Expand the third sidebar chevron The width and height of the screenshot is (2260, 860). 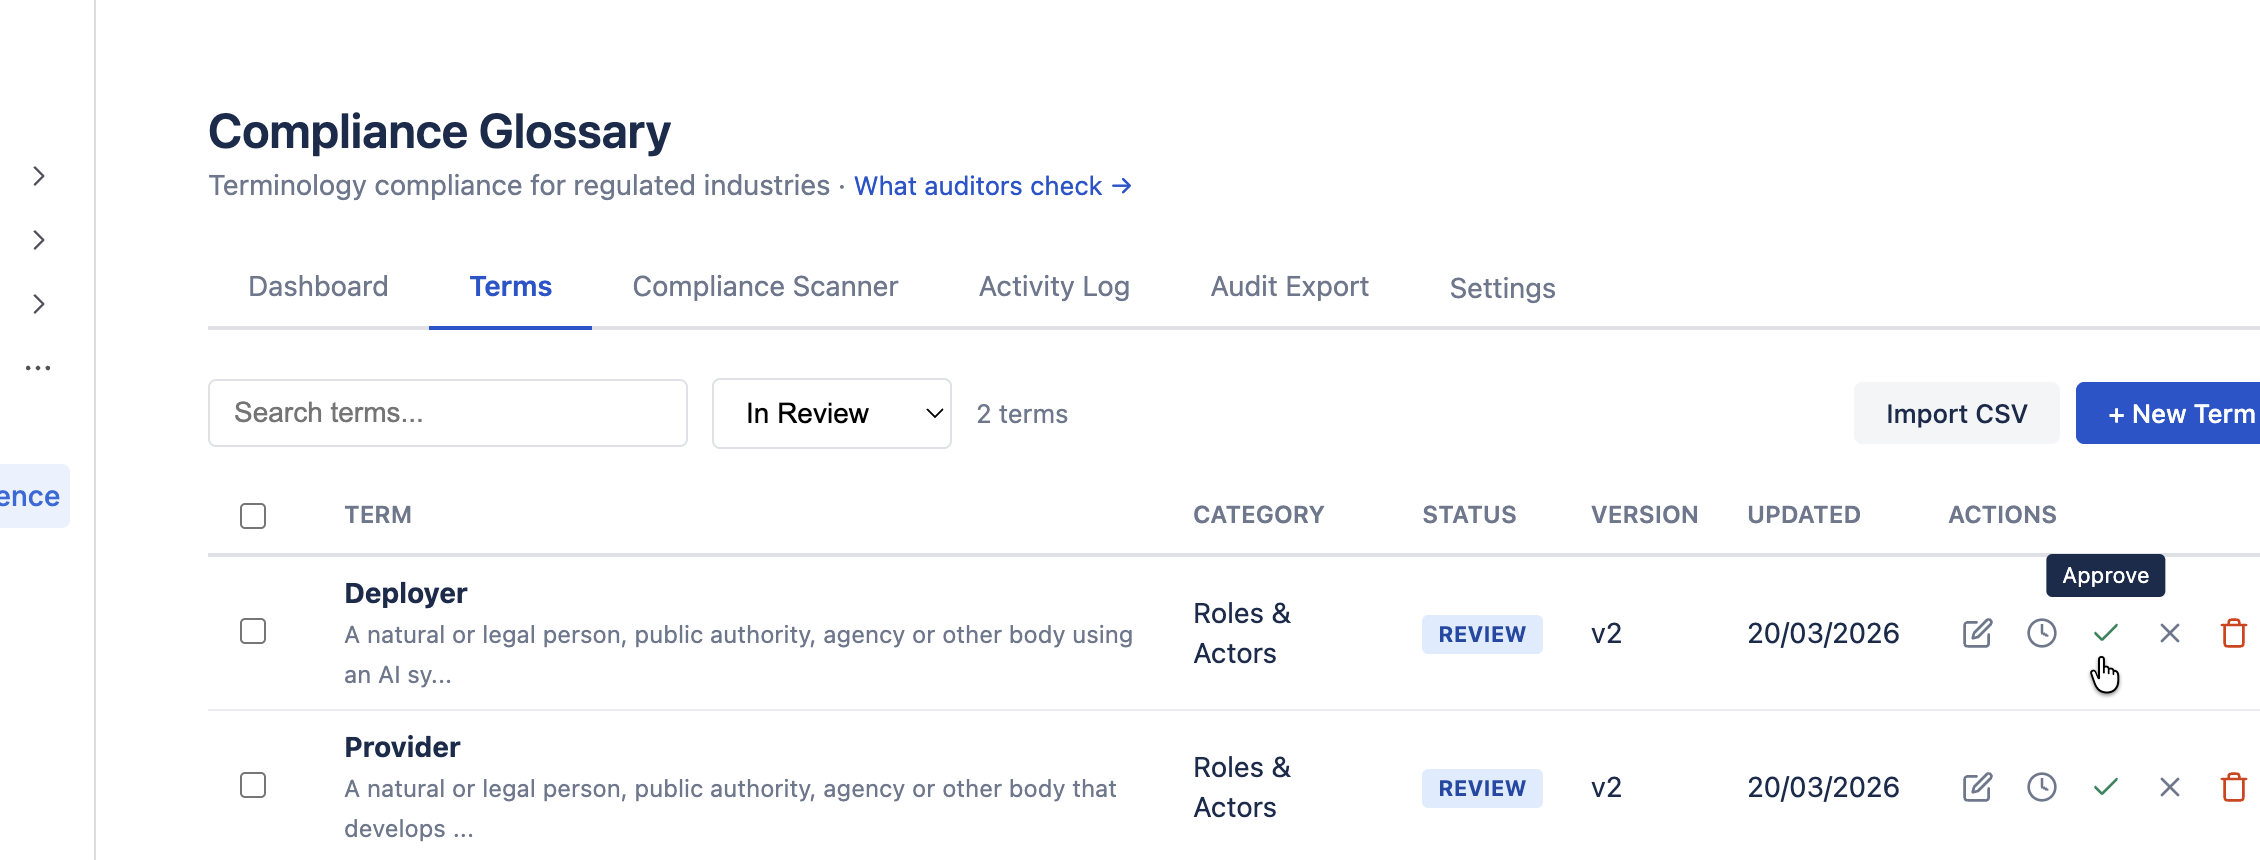pyautogui.click(x=38, y=304)
